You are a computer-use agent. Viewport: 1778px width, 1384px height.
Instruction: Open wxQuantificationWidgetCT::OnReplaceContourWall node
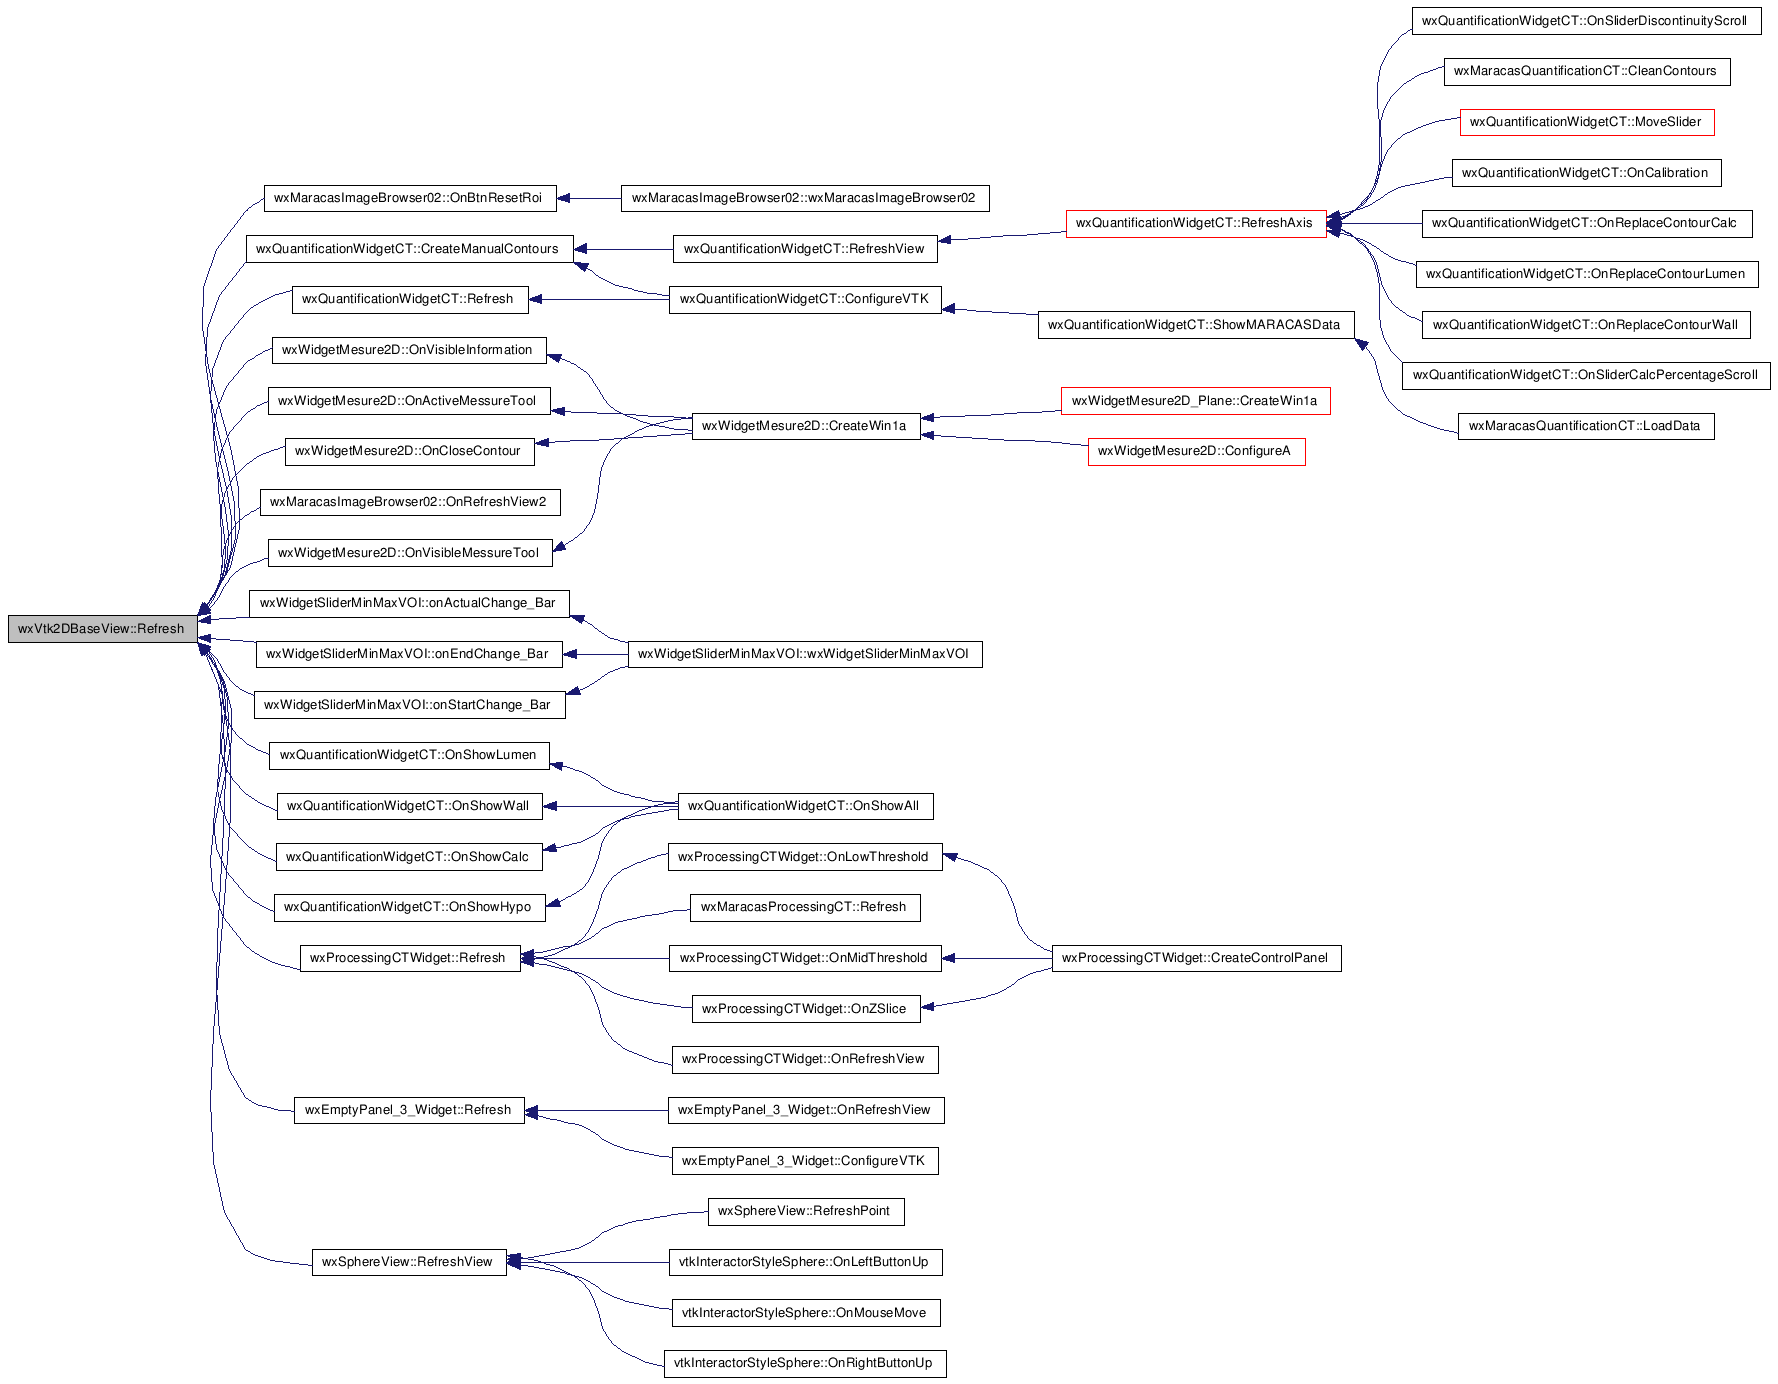pyautogui.click(x=1587, y=325)
